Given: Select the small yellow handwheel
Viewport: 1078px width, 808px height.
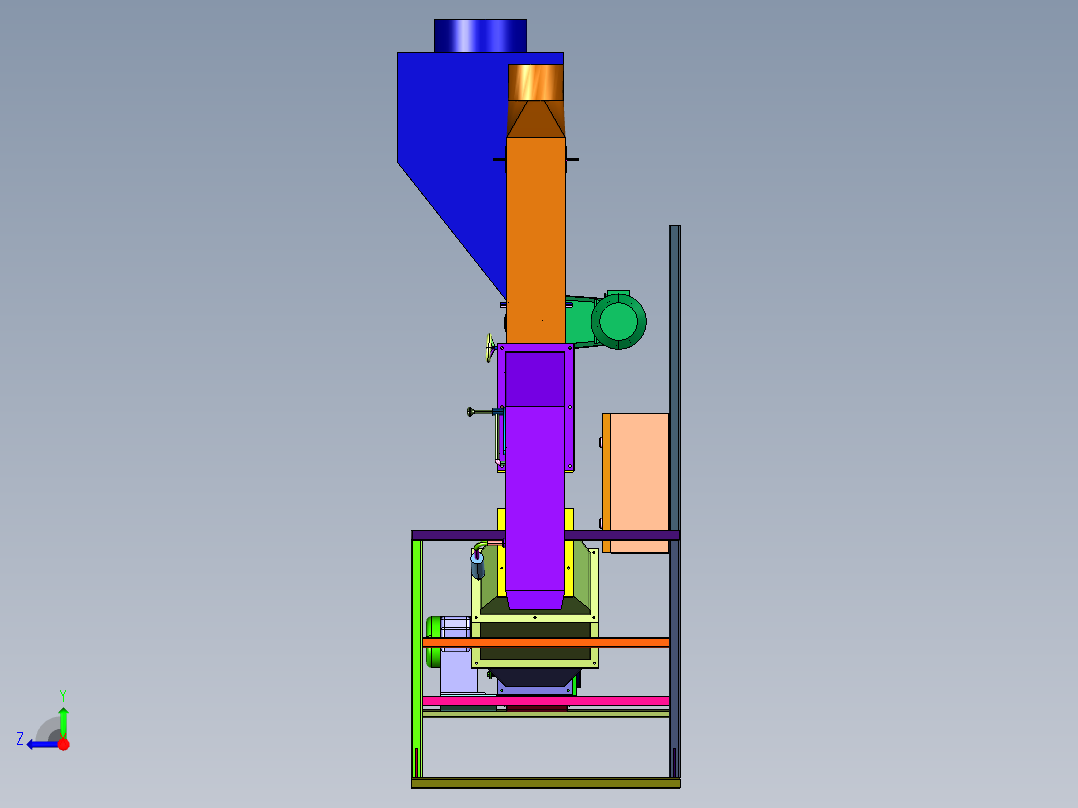Looking at the screenshot, I should pos(490,348).
